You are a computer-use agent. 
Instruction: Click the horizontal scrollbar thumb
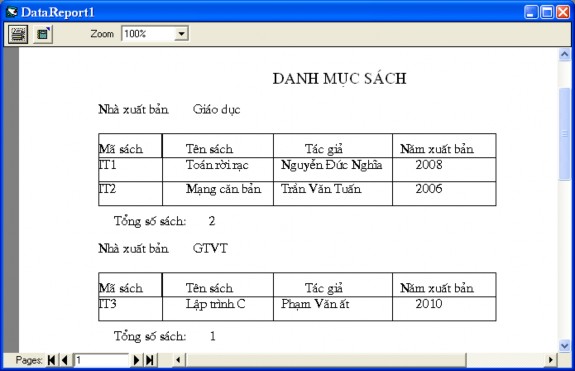pos(326,360)
